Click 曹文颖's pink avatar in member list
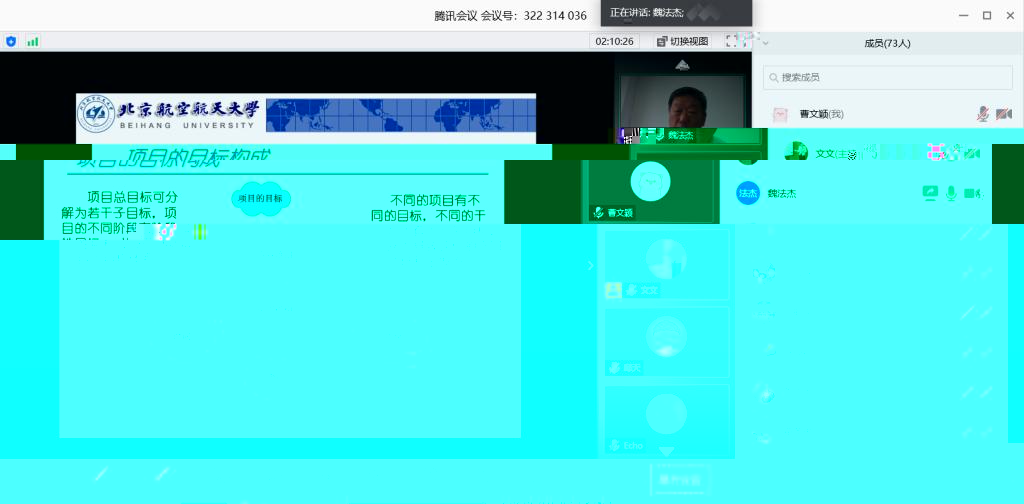Screen dimensions: 1024x504 tap(781, 115)
